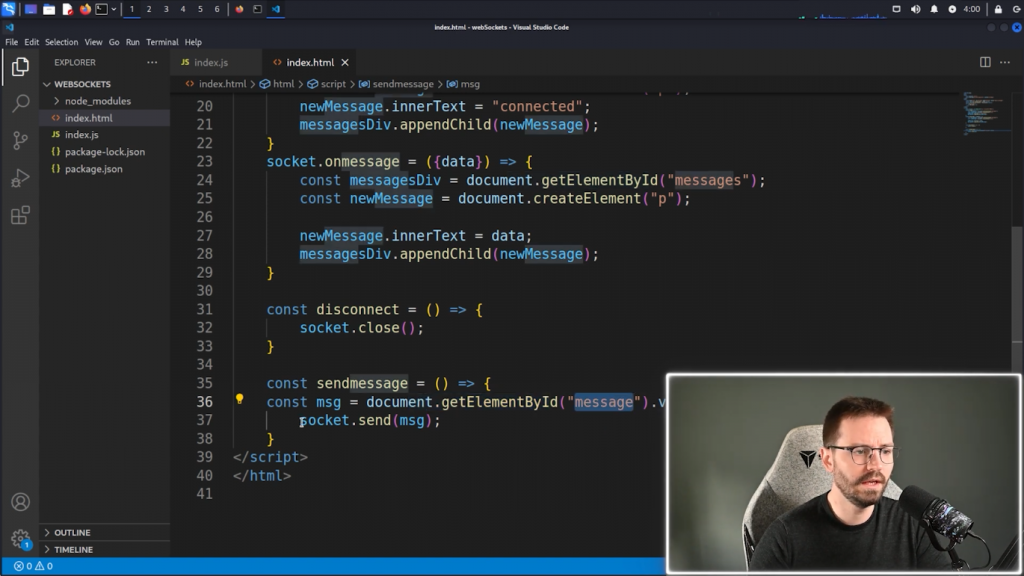Open the Explorer view in activity bar
The image size is (1024, 576).
click(20, 67)
